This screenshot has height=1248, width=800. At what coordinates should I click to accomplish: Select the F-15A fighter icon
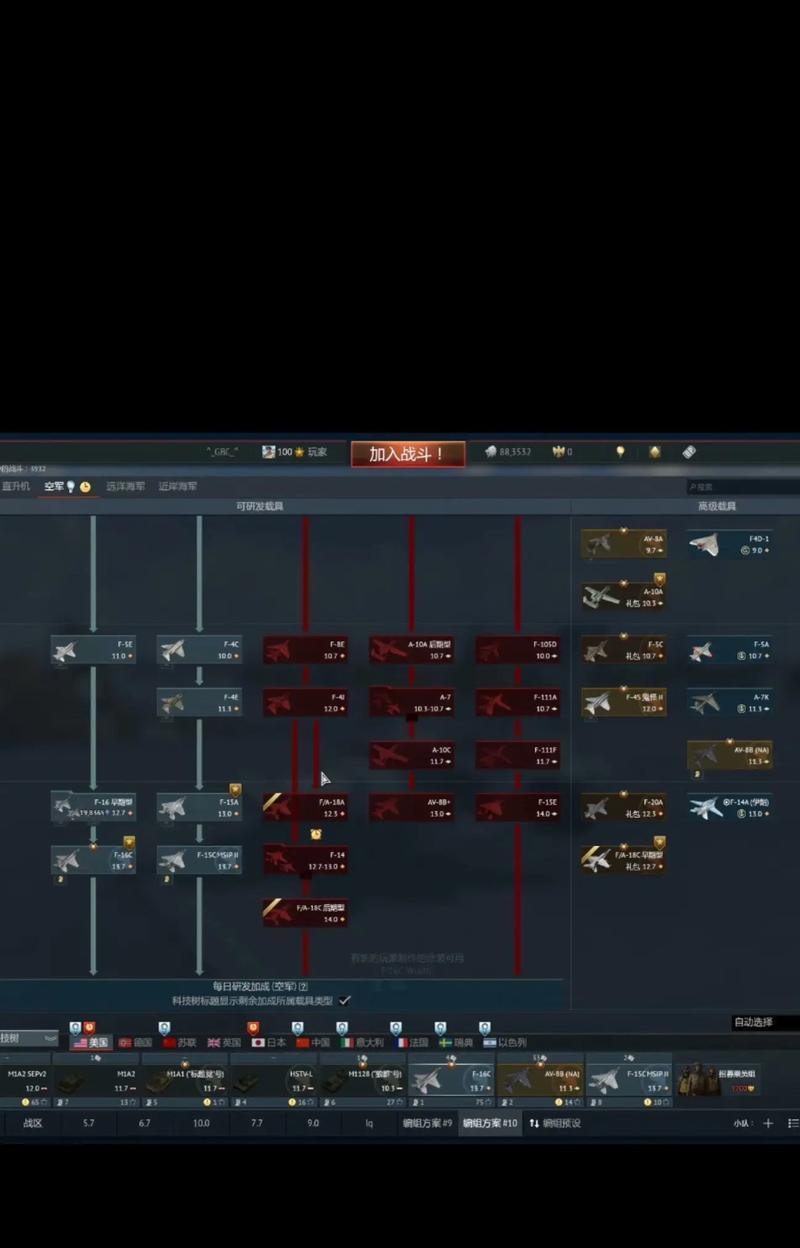point(174,807)
